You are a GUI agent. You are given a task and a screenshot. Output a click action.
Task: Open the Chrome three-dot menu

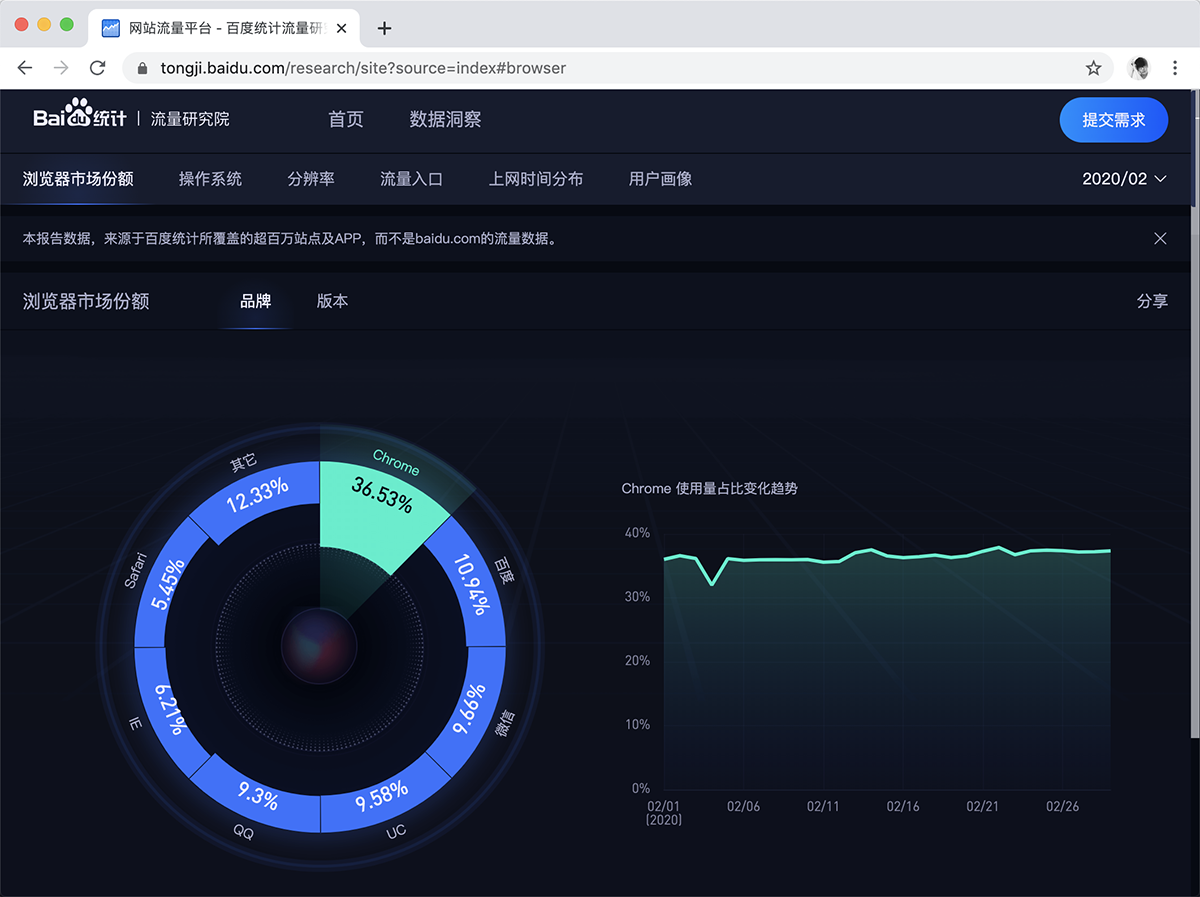tap(1175, 68)
